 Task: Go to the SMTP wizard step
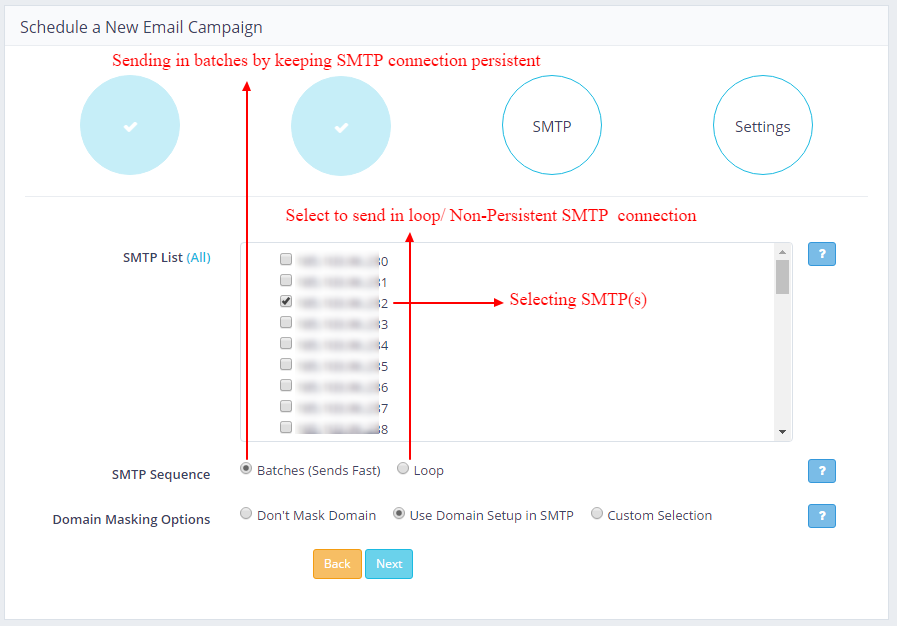[x=552, y=126]
